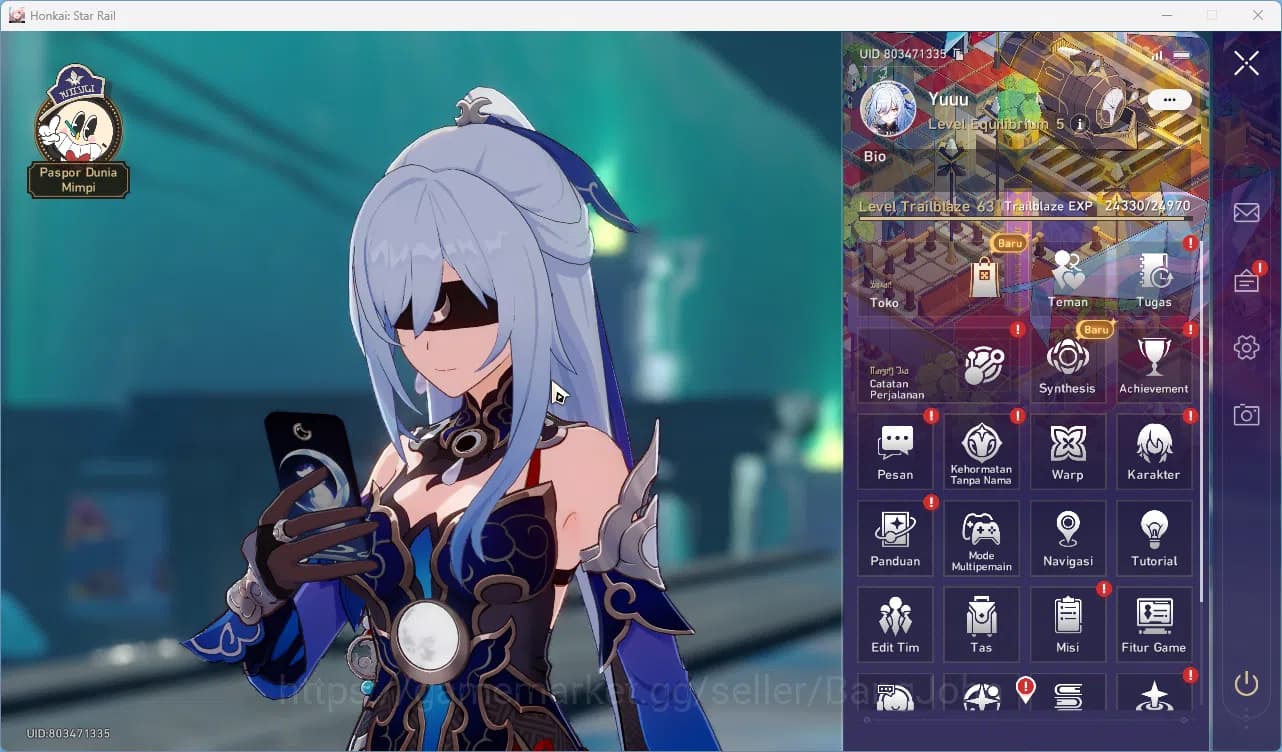Open Catatan Perjalanan travel log
This screenshot has height=752, width=1282.
pyautogui.click(x=937, y=365)
